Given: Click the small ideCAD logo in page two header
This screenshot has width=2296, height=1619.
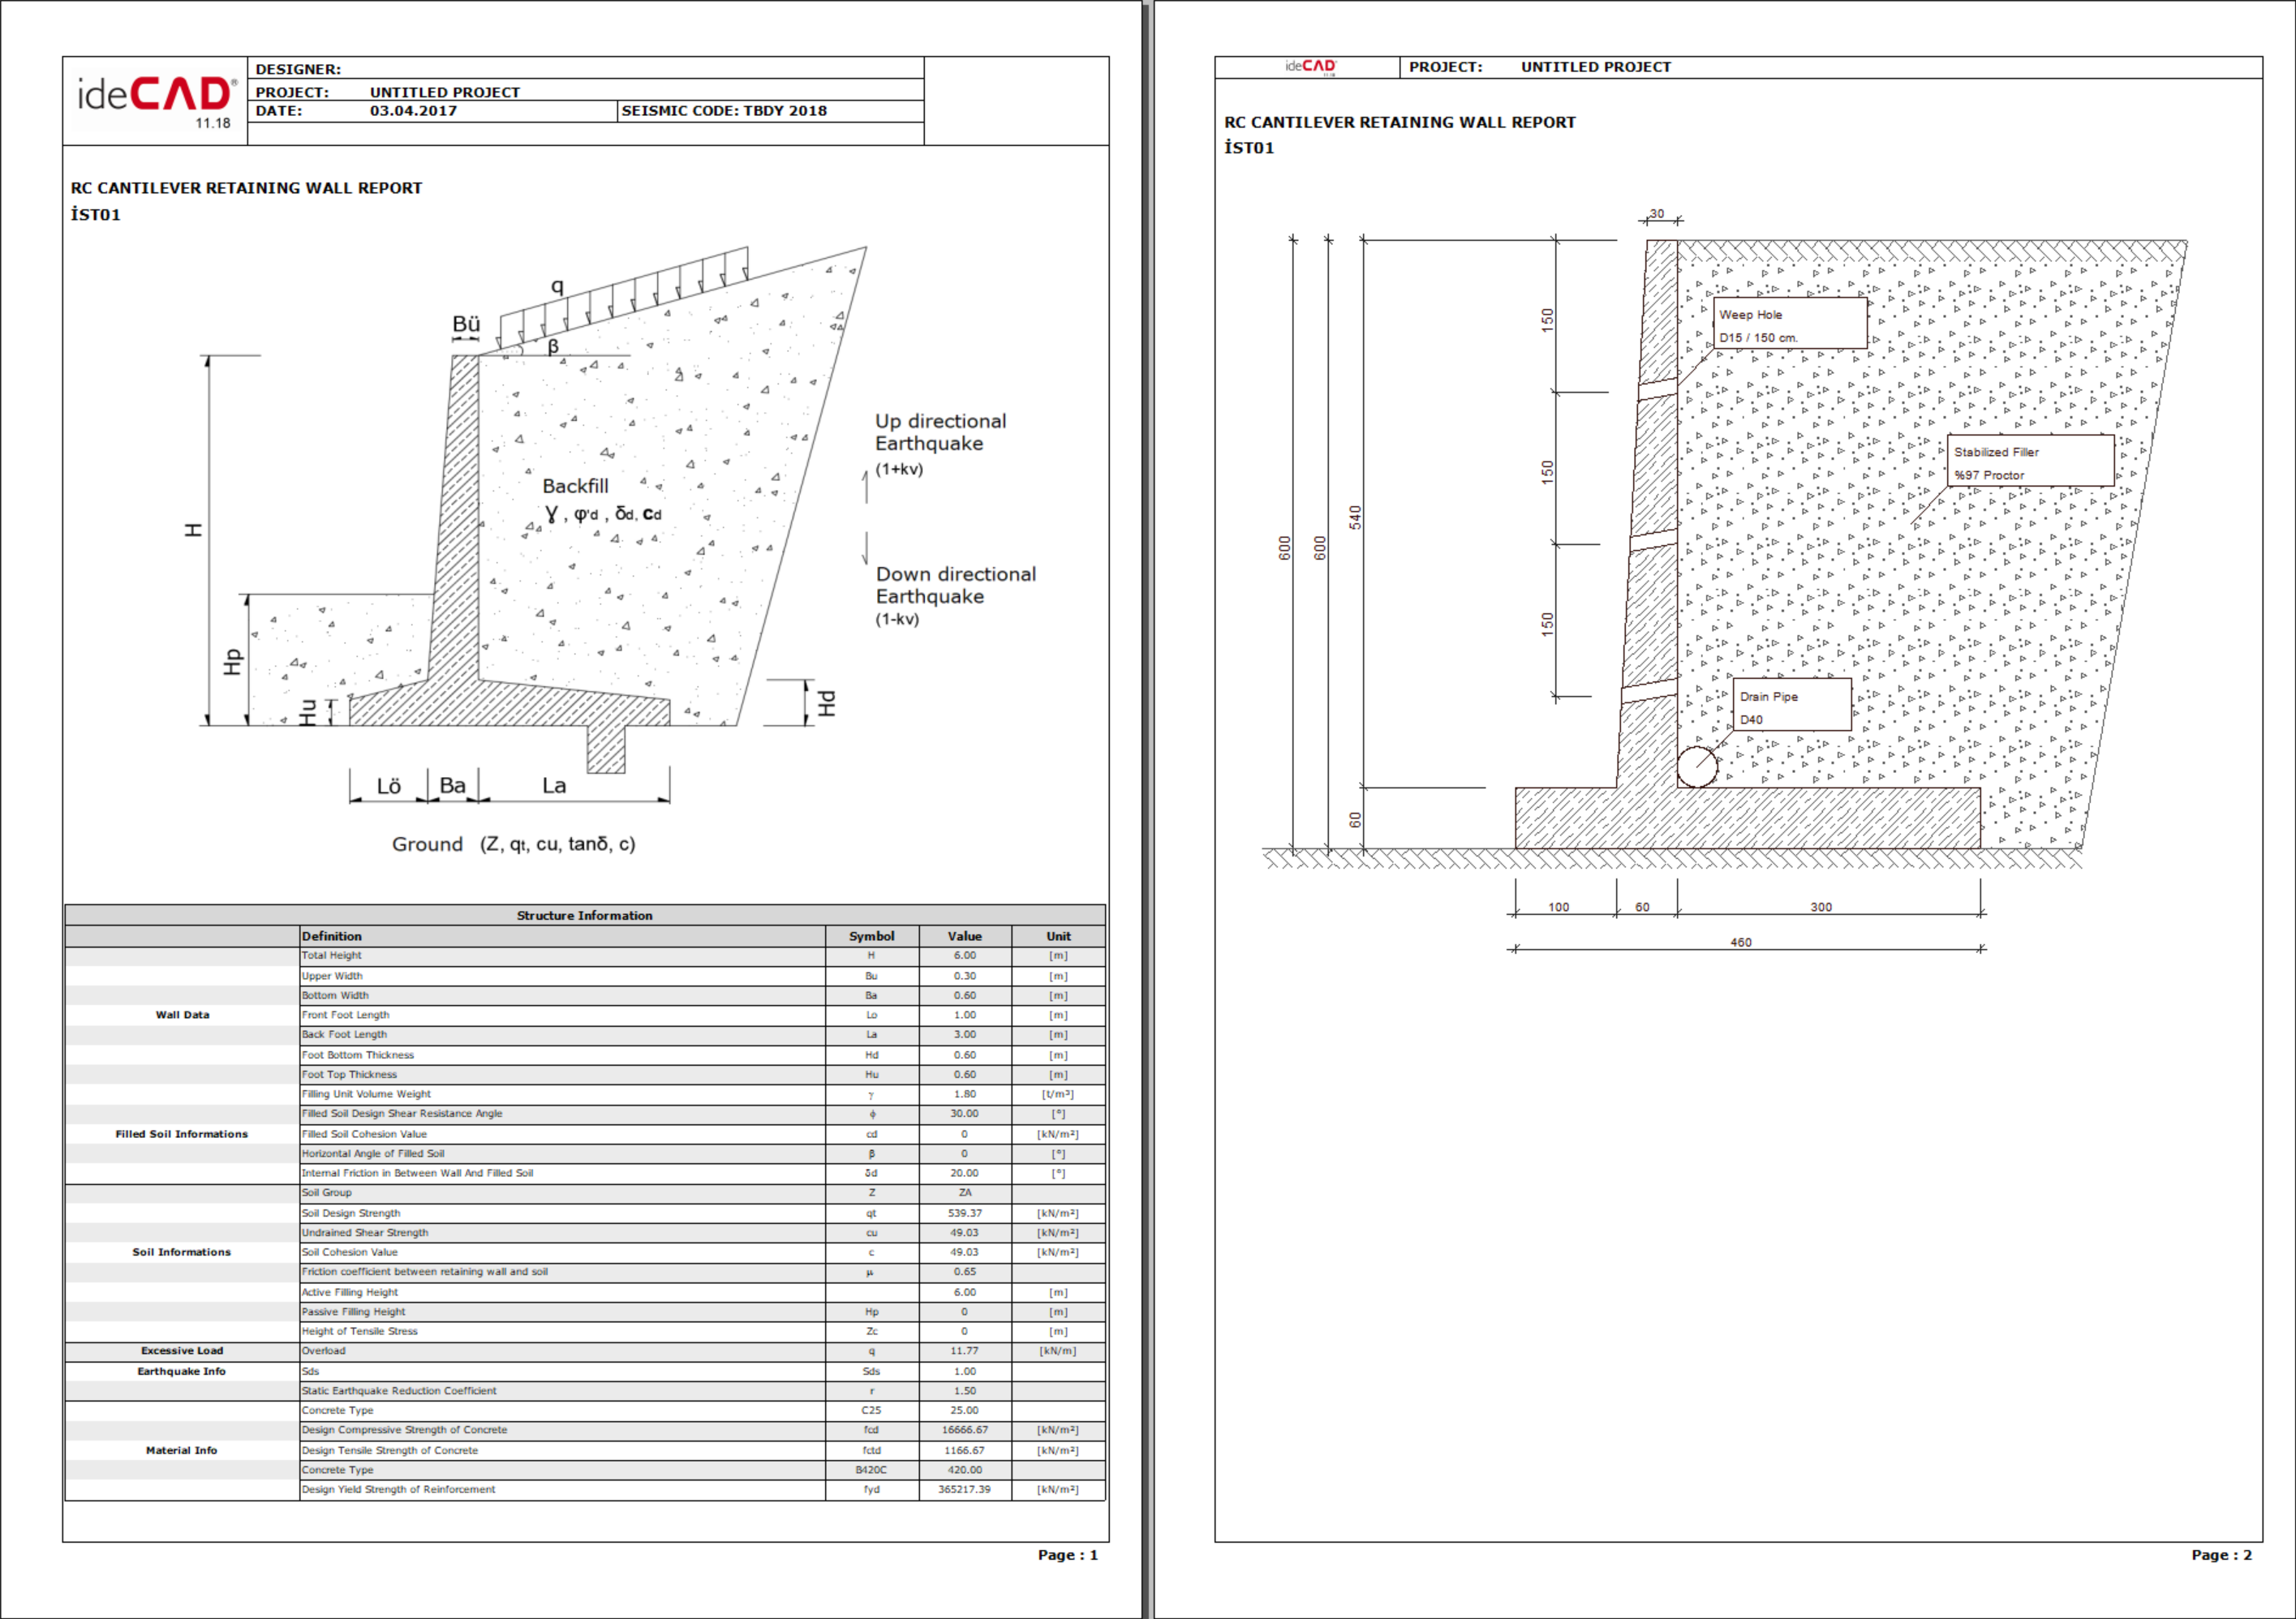Looking at the screenshot, I should tap(1310, 66).
